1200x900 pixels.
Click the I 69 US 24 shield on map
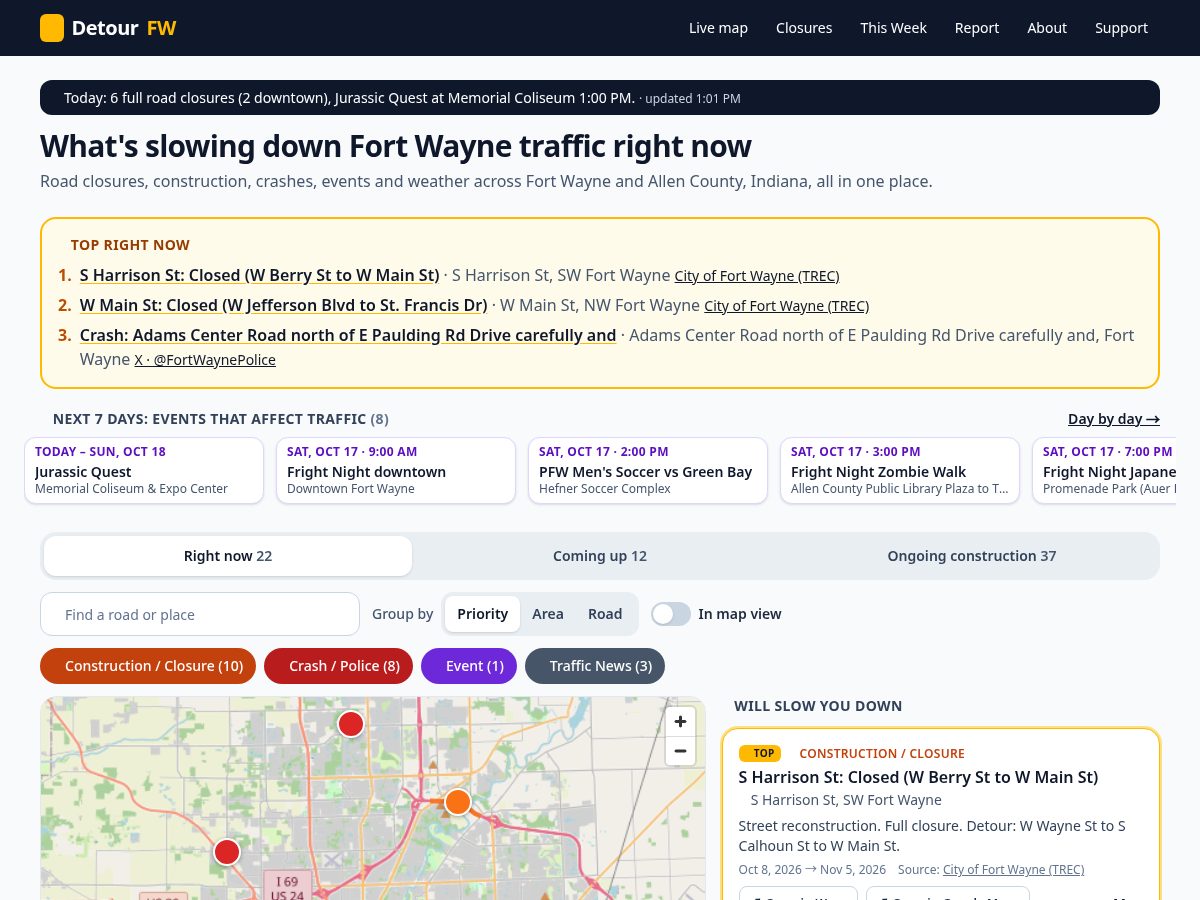[x=287, y=888]
